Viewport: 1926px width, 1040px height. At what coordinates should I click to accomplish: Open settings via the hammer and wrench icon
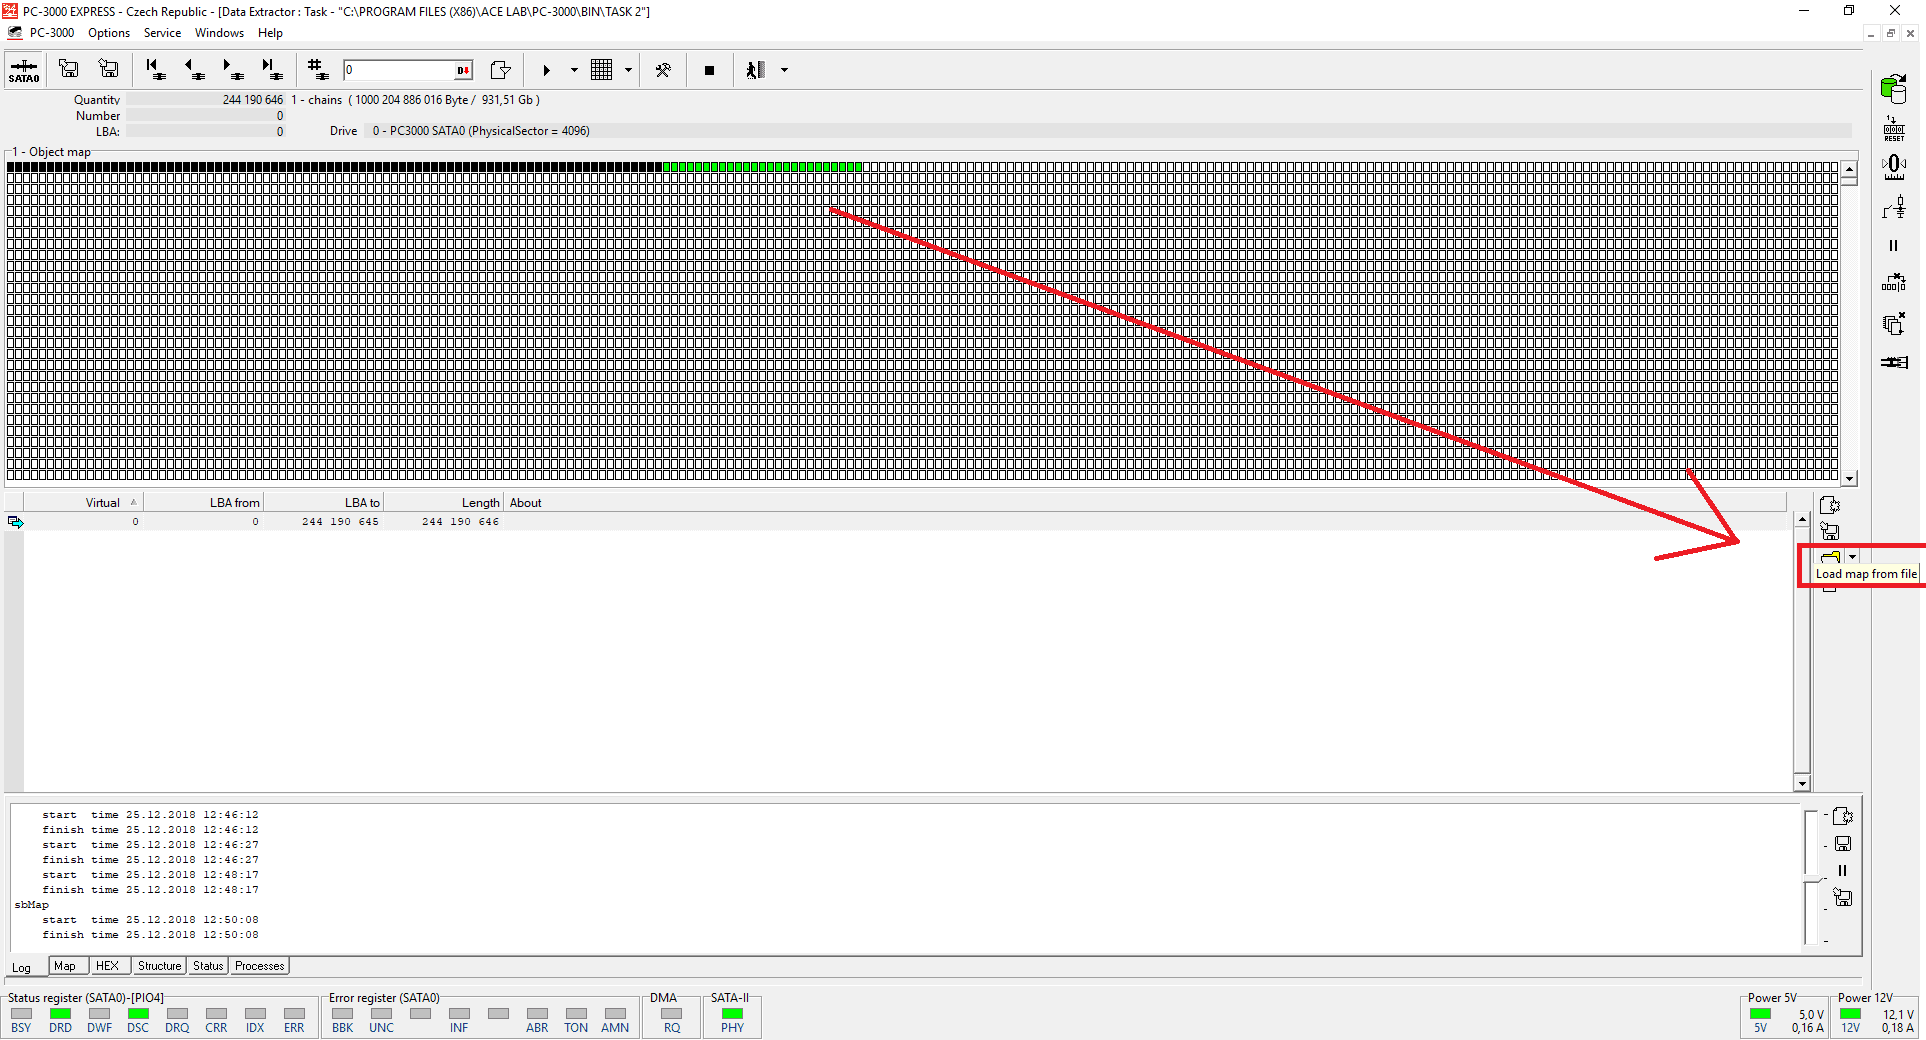click(663, 70)
